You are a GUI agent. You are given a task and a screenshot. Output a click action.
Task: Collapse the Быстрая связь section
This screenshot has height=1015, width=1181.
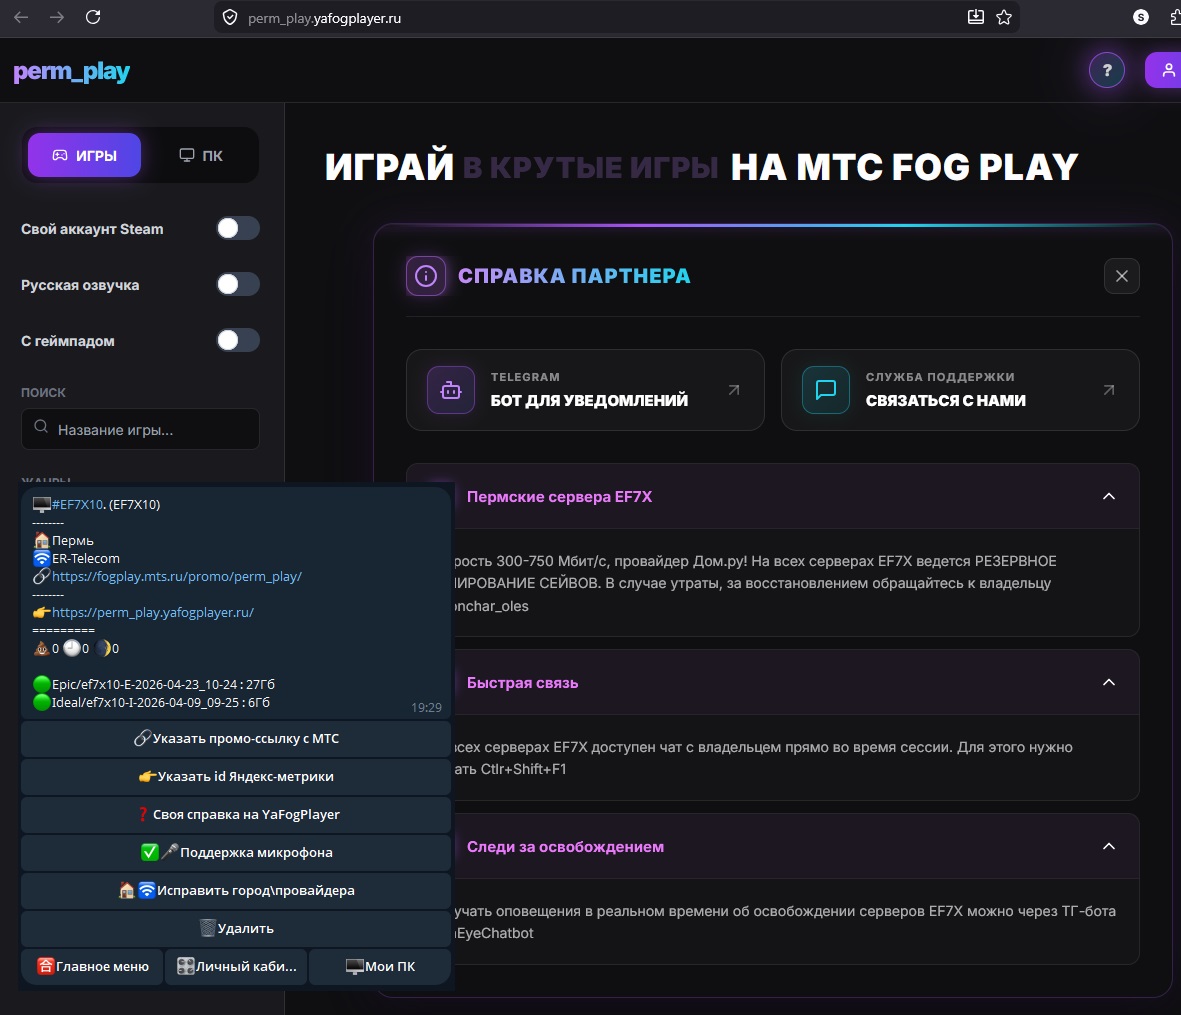(x=1109, y=682)
